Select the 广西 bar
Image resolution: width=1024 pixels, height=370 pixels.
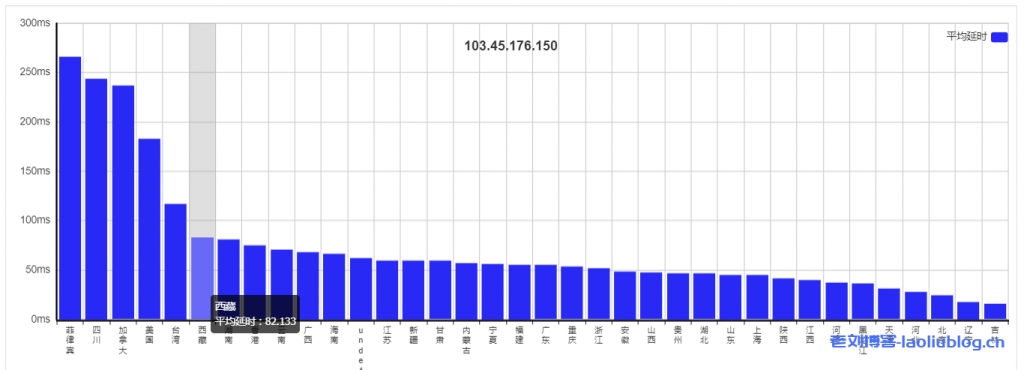coord(308,286)
